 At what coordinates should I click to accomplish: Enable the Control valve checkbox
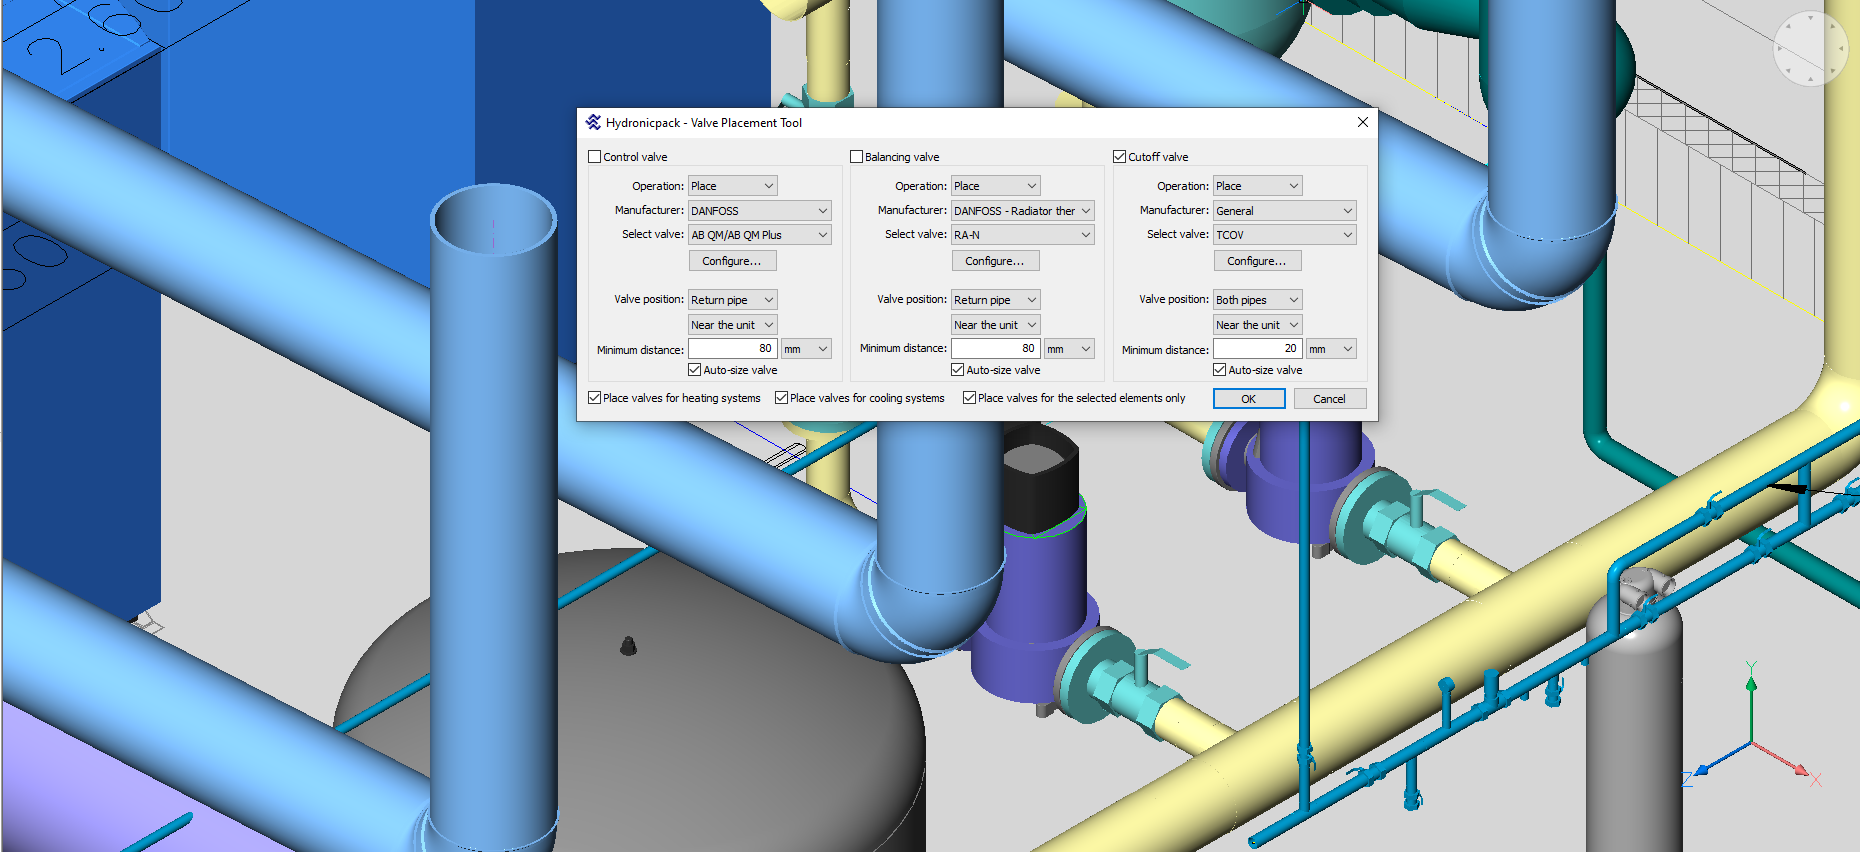pyautogui.click(x=595, y=157)
